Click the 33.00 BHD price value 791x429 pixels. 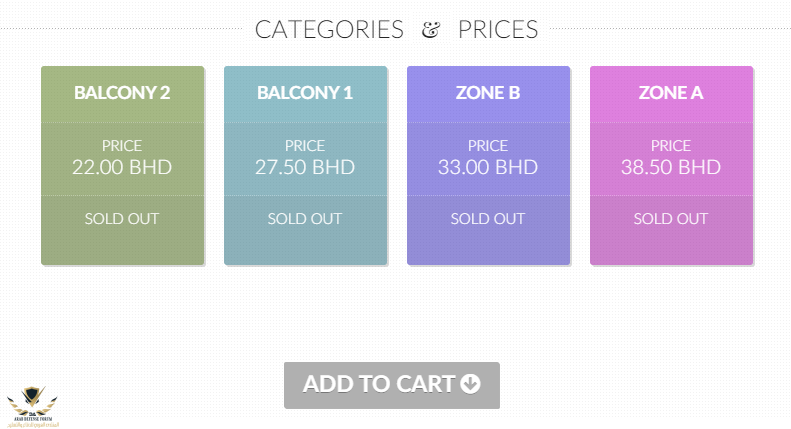(x=488, y=167)
